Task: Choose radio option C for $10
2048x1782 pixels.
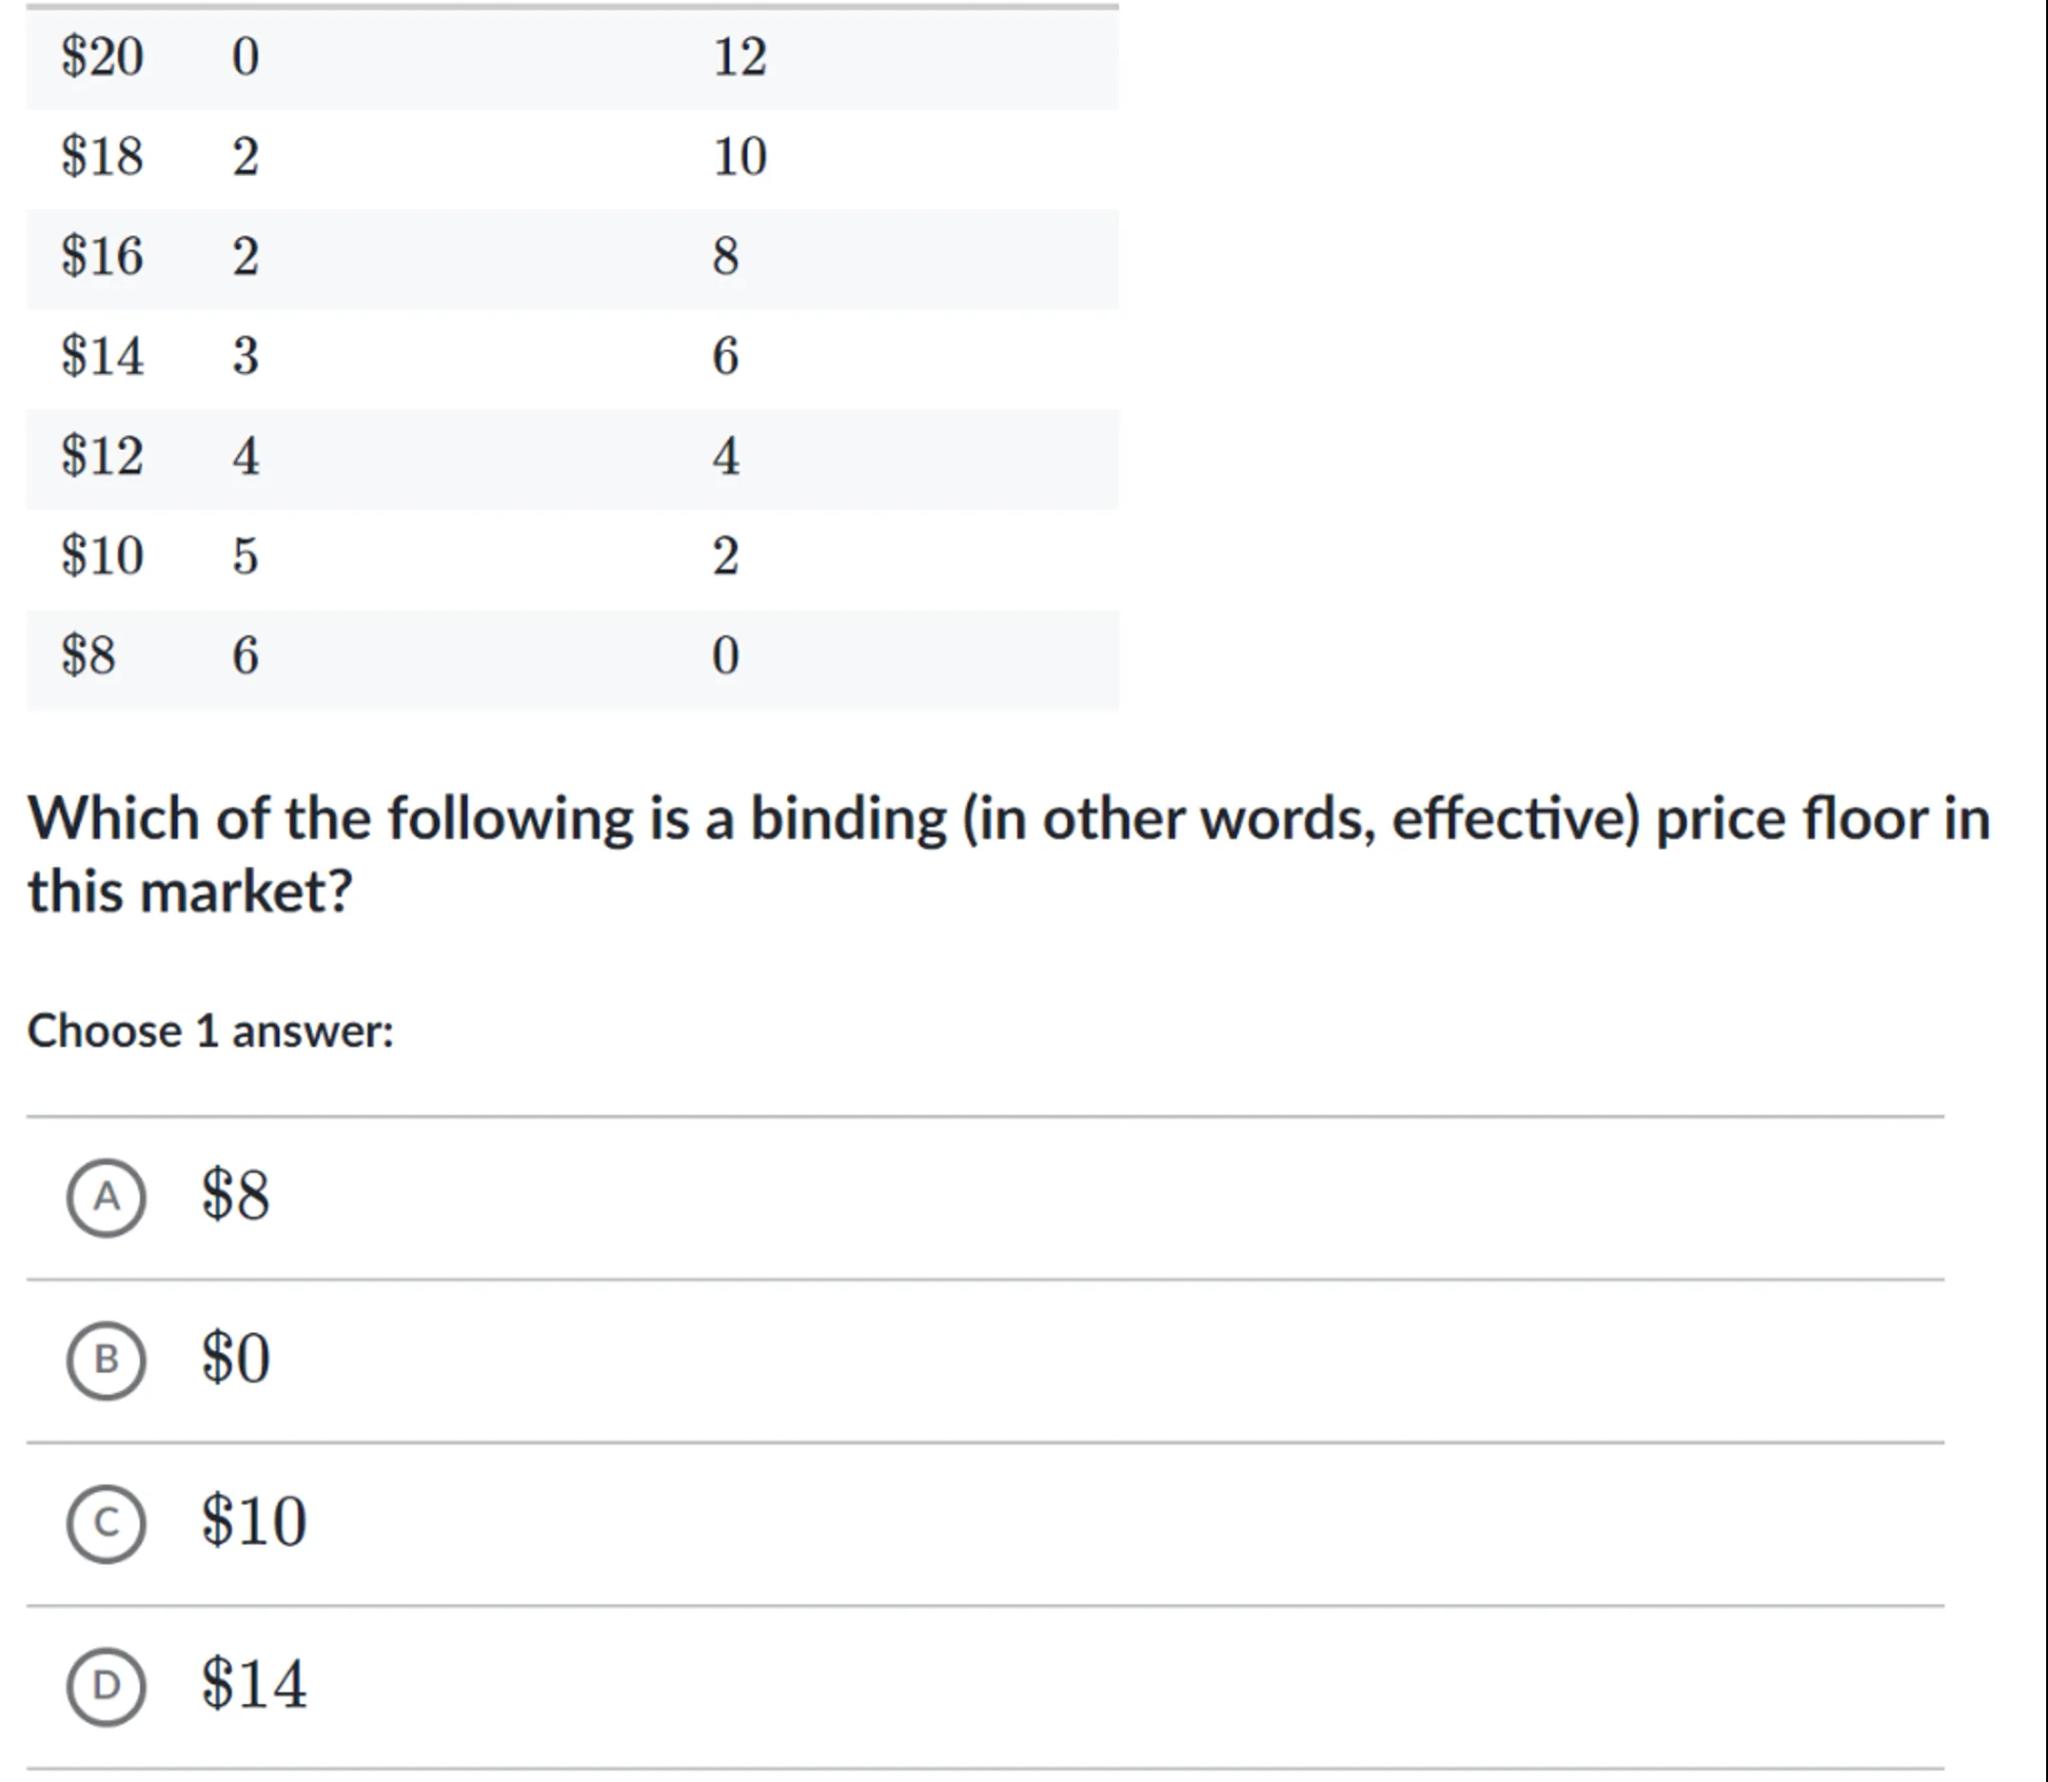Action: coord(106,1523)
